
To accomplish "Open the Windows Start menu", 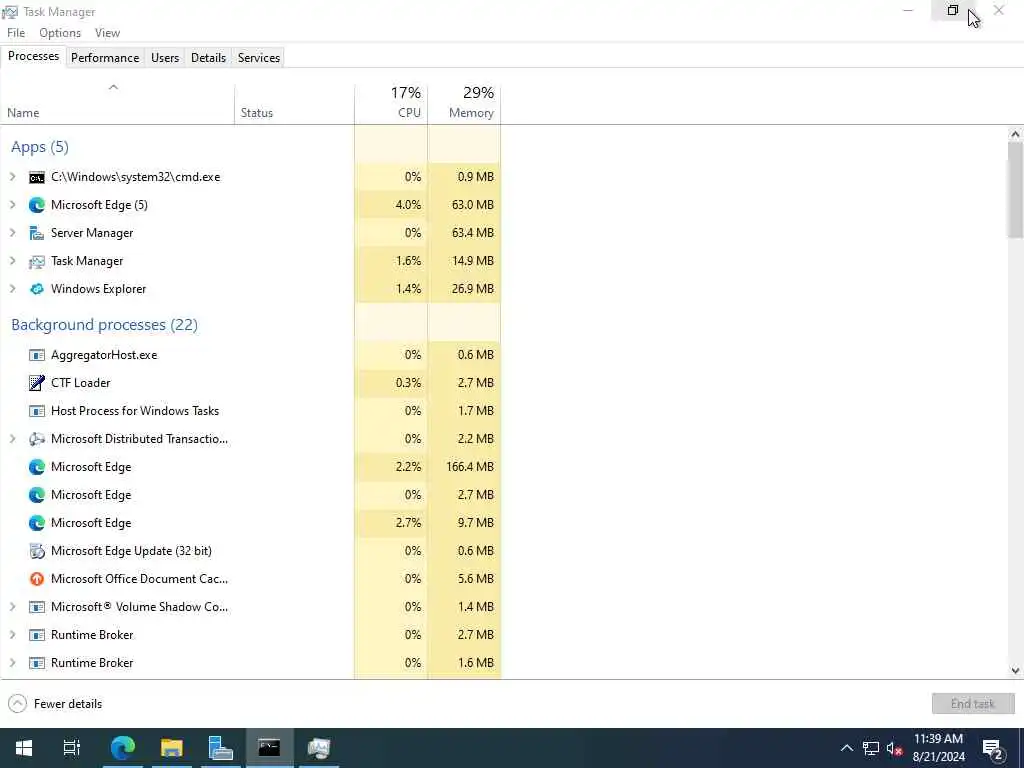I will click(x=24, y=748).
